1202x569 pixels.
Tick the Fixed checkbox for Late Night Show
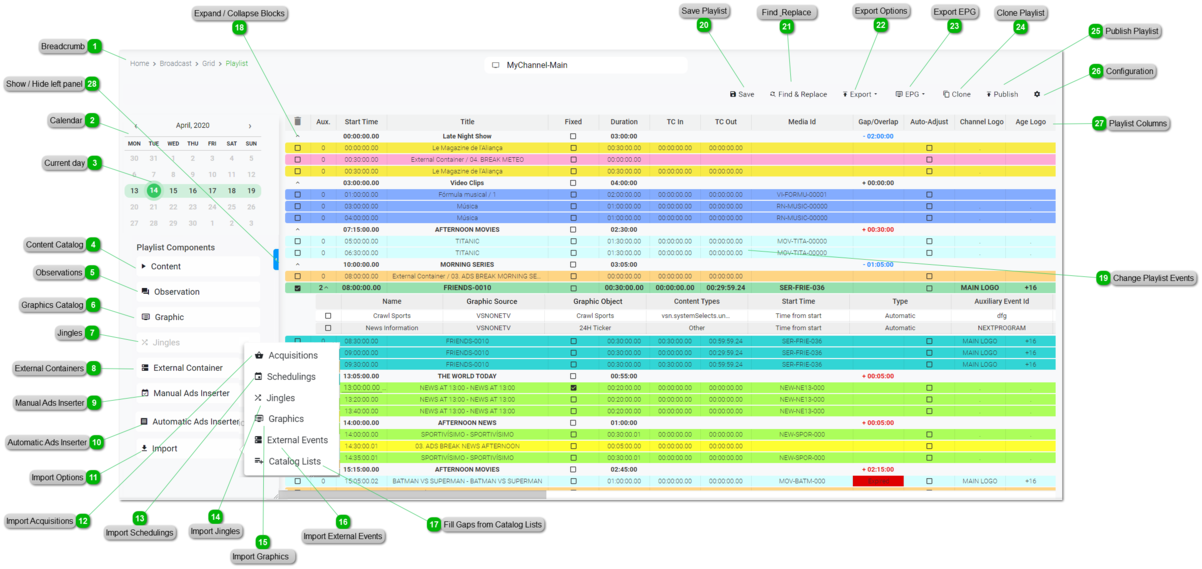[x=573, y=136]
